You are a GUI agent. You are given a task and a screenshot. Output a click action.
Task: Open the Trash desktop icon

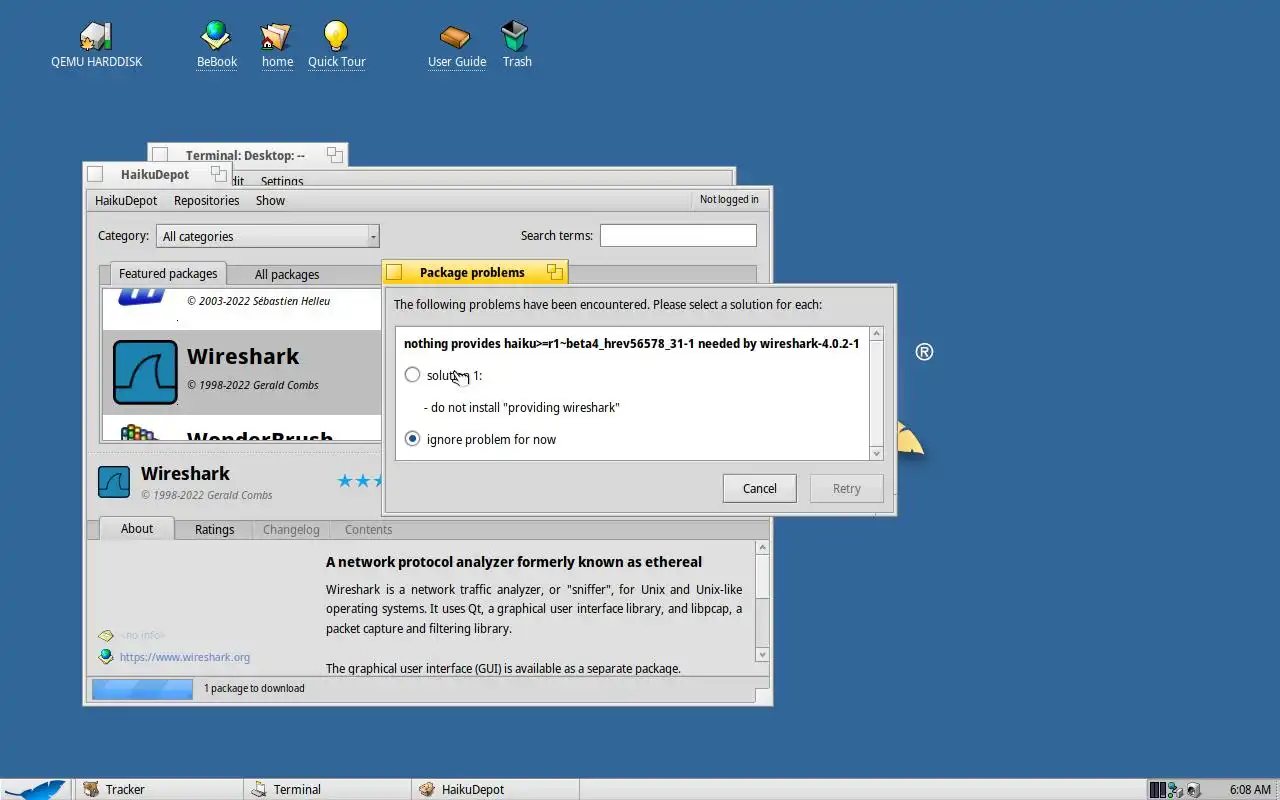point(515,37)
